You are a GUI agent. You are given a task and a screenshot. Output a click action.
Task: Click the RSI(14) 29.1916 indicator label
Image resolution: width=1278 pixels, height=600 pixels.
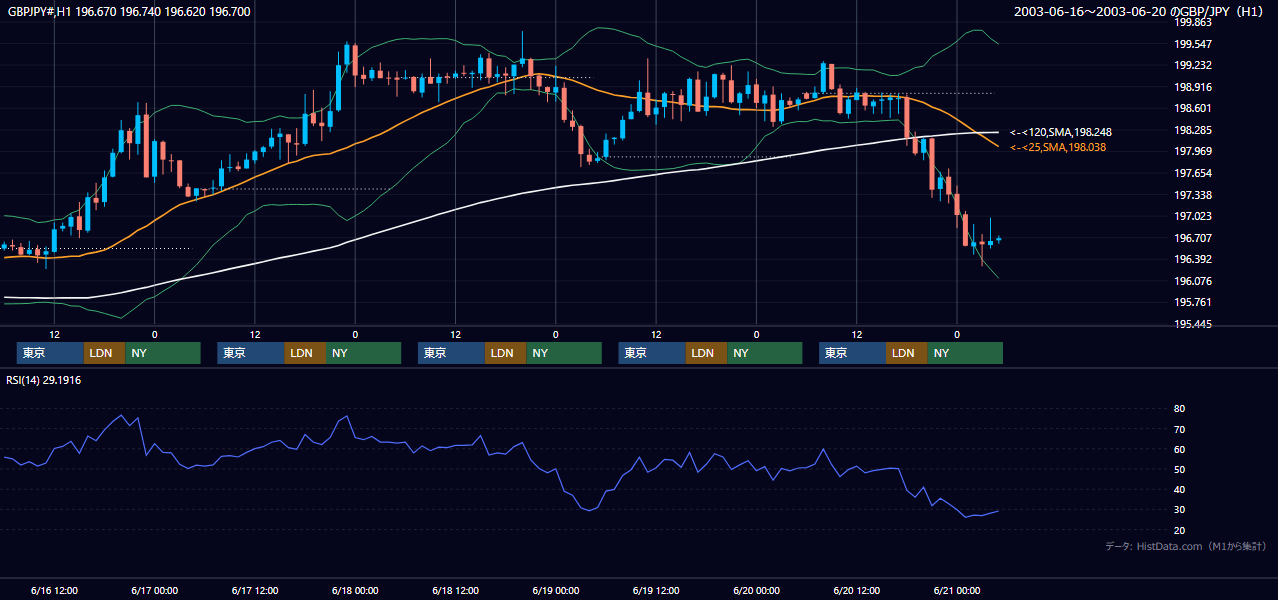(x=44, y=380)
